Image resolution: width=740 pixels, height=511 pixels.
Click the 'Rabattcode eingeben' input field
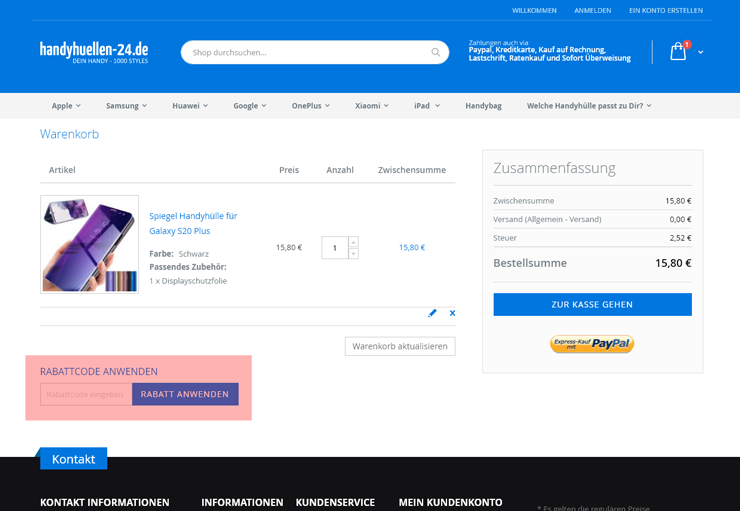pos(86,394)
